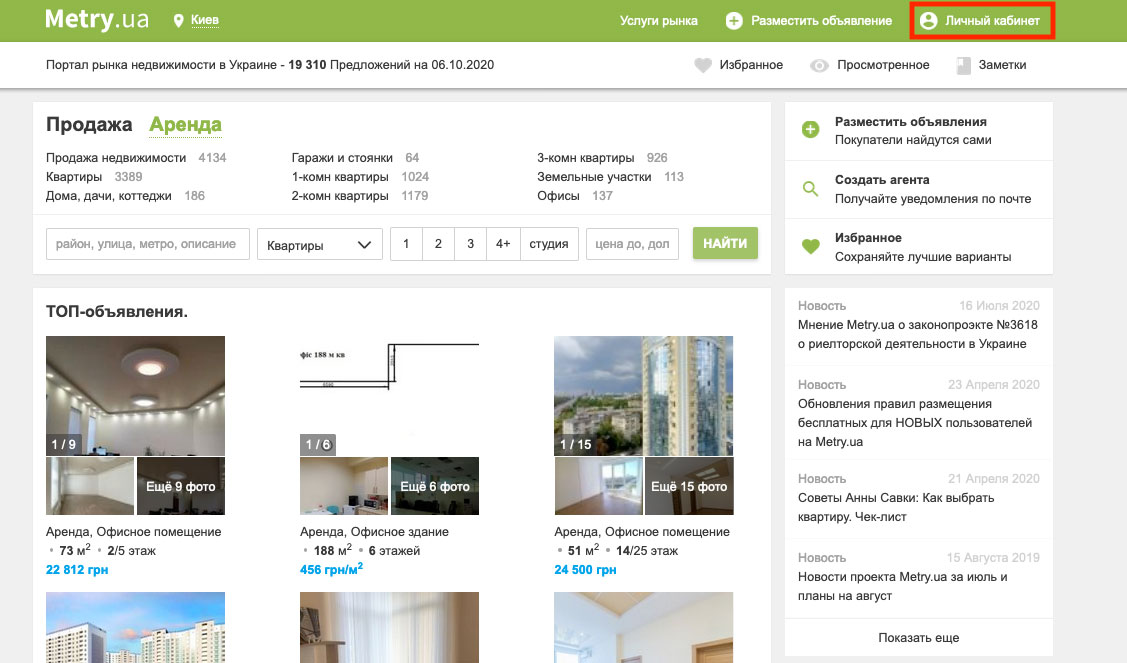Expand more news with Показать еще
Image resolution: width=1127 pixels, height=663 pixels.
[918, 637]
